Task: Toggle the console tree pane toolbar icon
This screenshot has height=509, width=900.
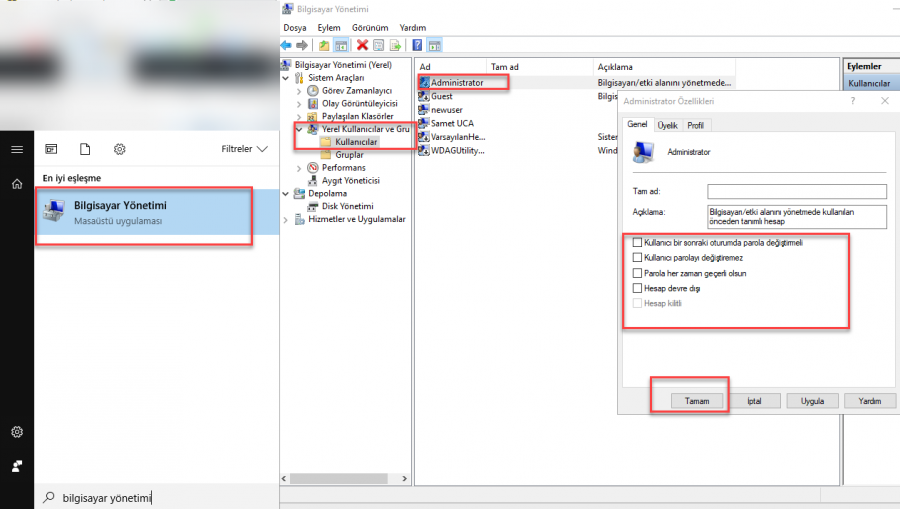Action: (x=341, y=45)
